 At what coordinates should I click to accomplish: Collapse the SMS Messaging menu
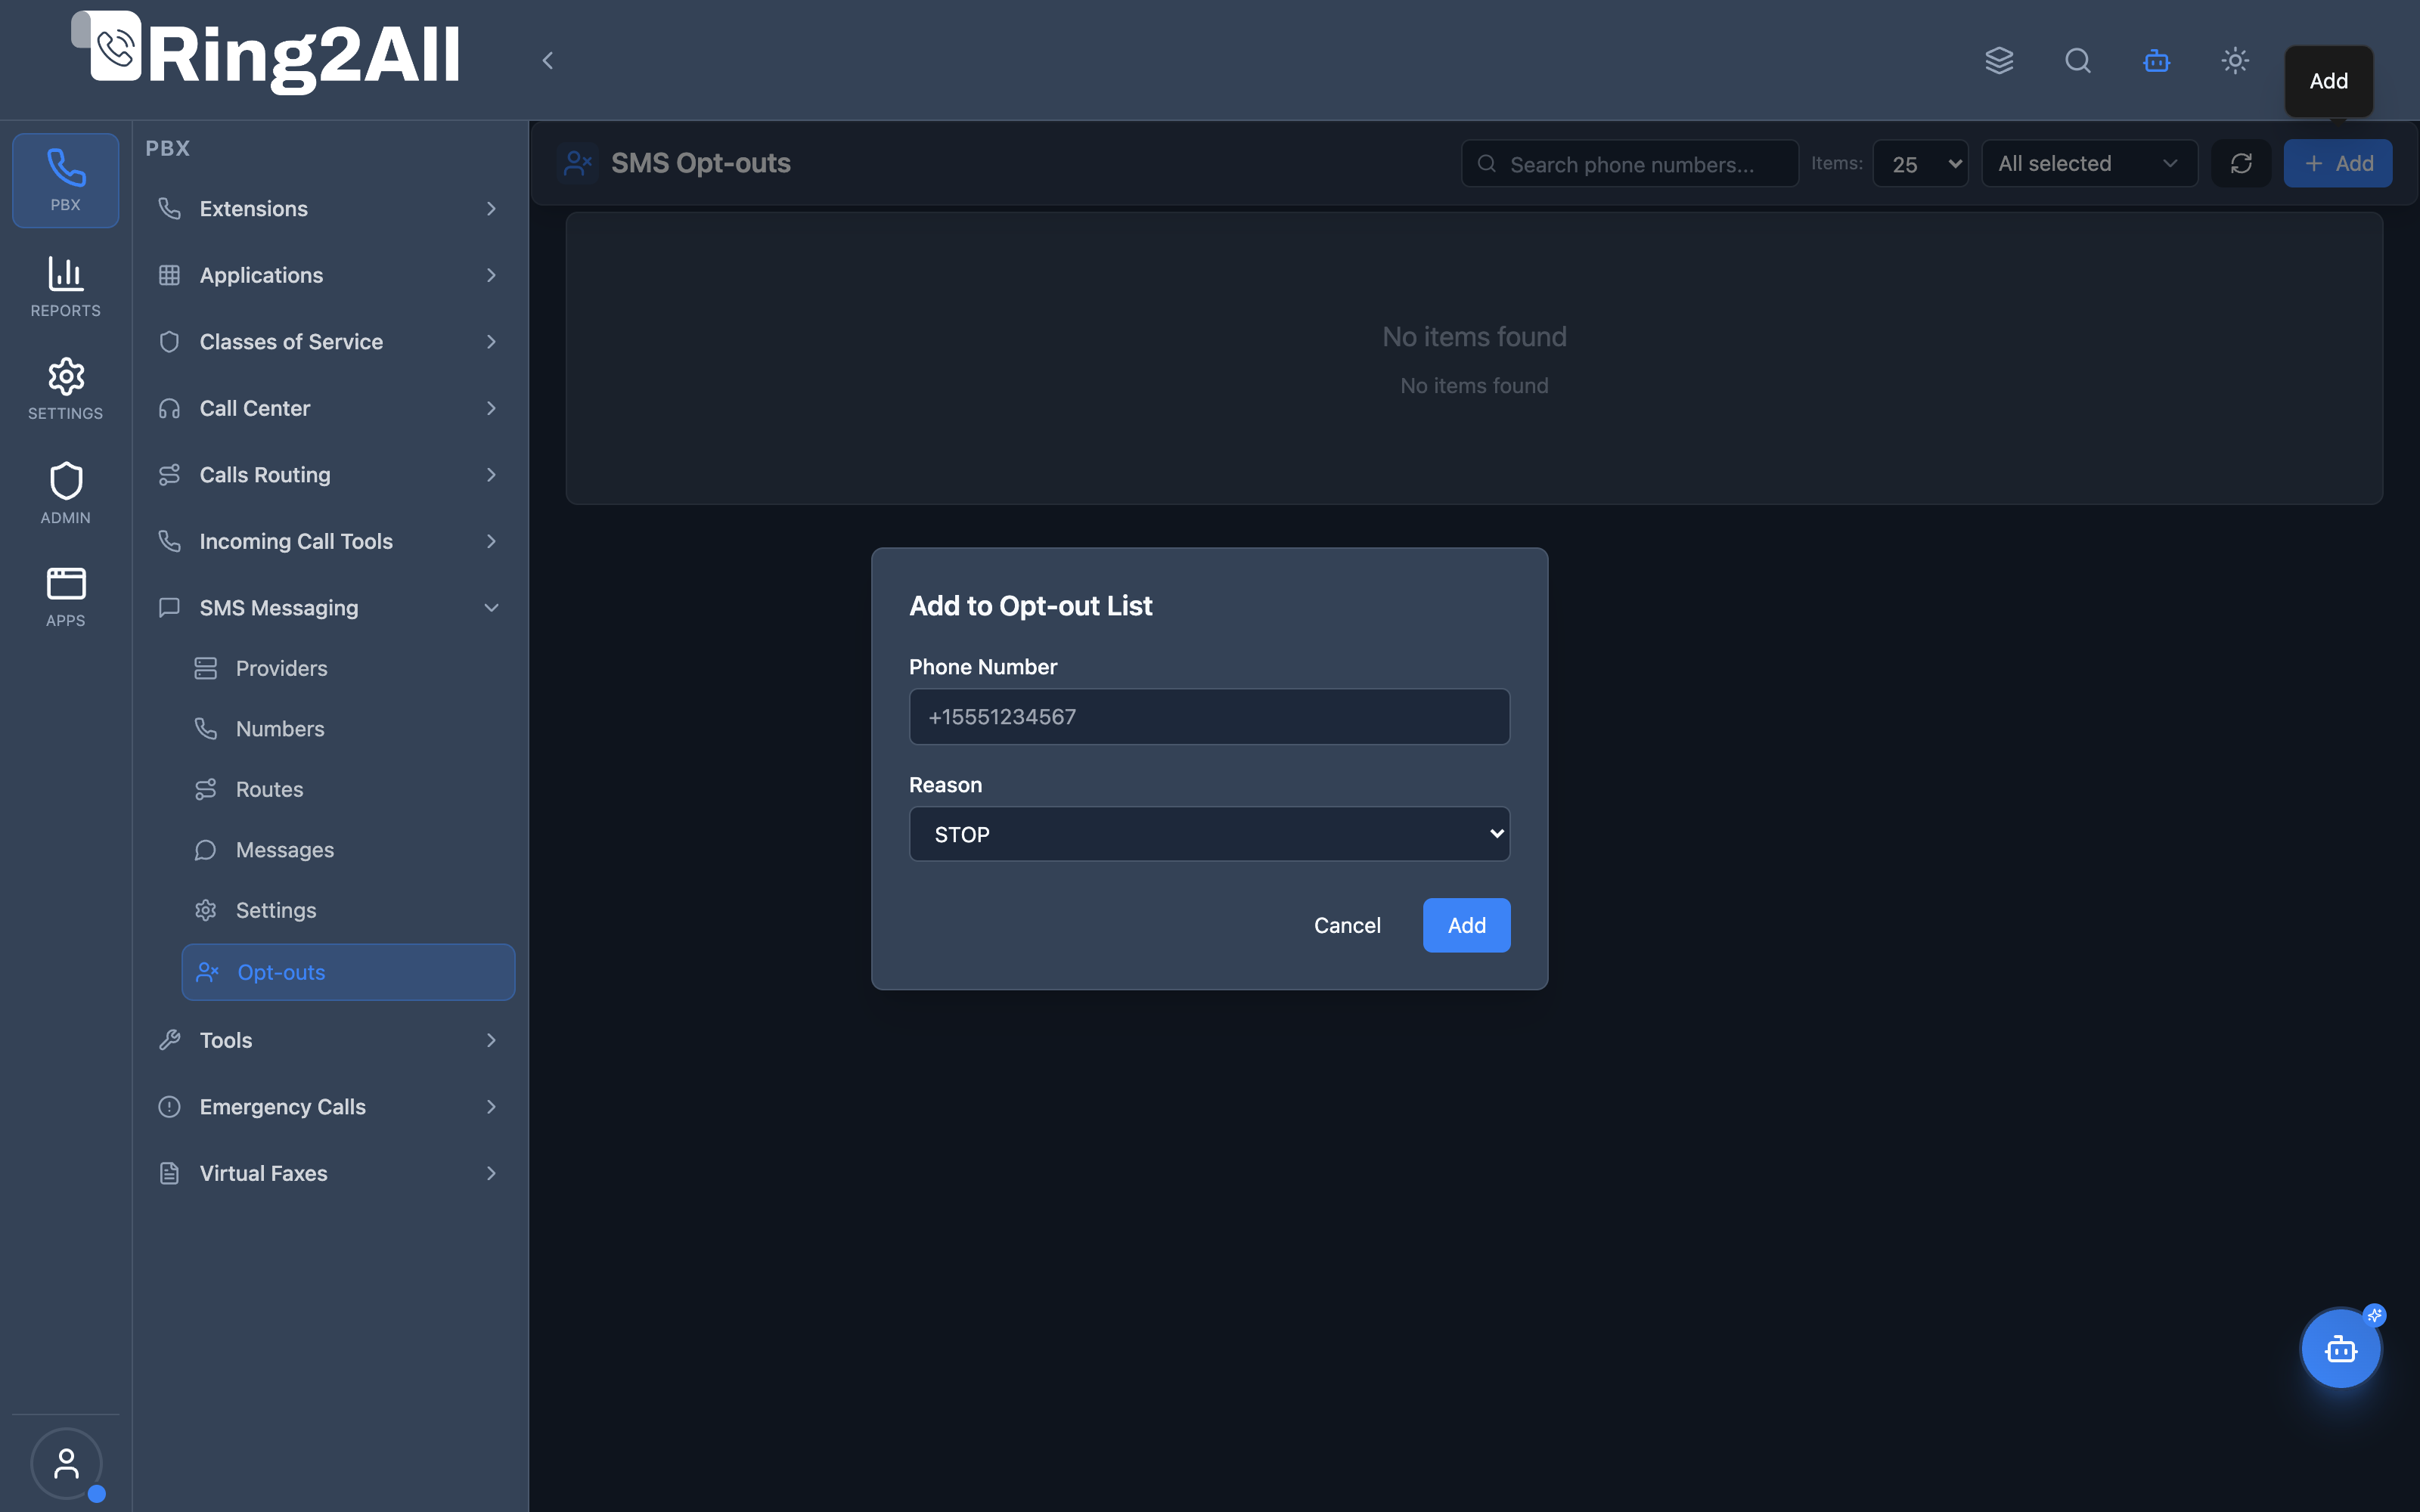click(x=328, y=608)
